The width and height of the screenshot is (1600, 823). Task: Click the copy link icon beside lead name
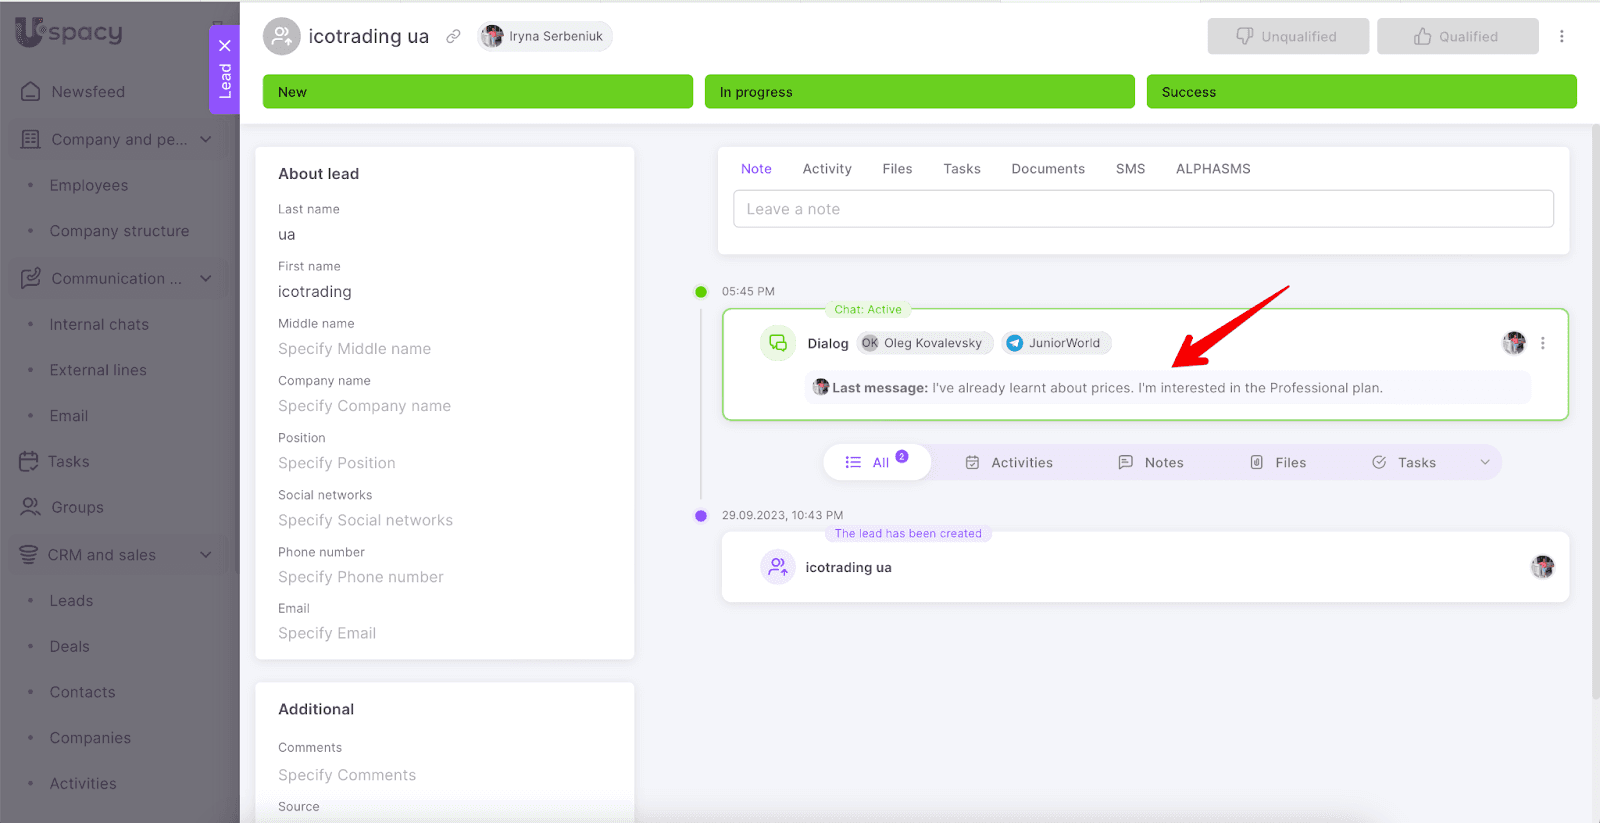[453, 36]
